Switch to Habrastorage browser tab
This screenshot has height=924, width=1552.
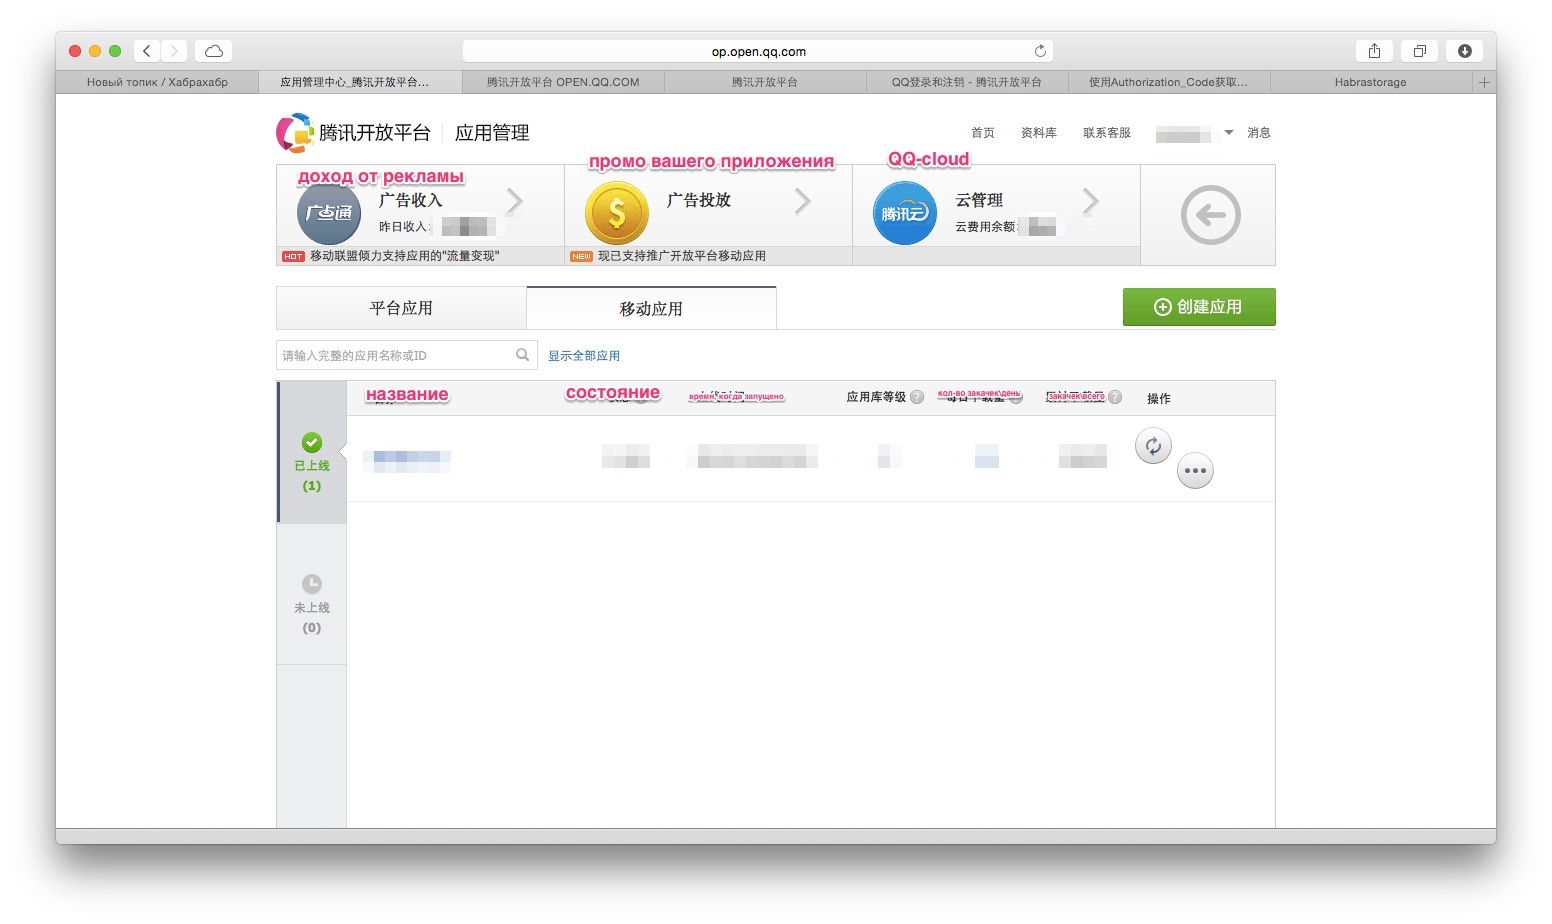pos(1371,82)
